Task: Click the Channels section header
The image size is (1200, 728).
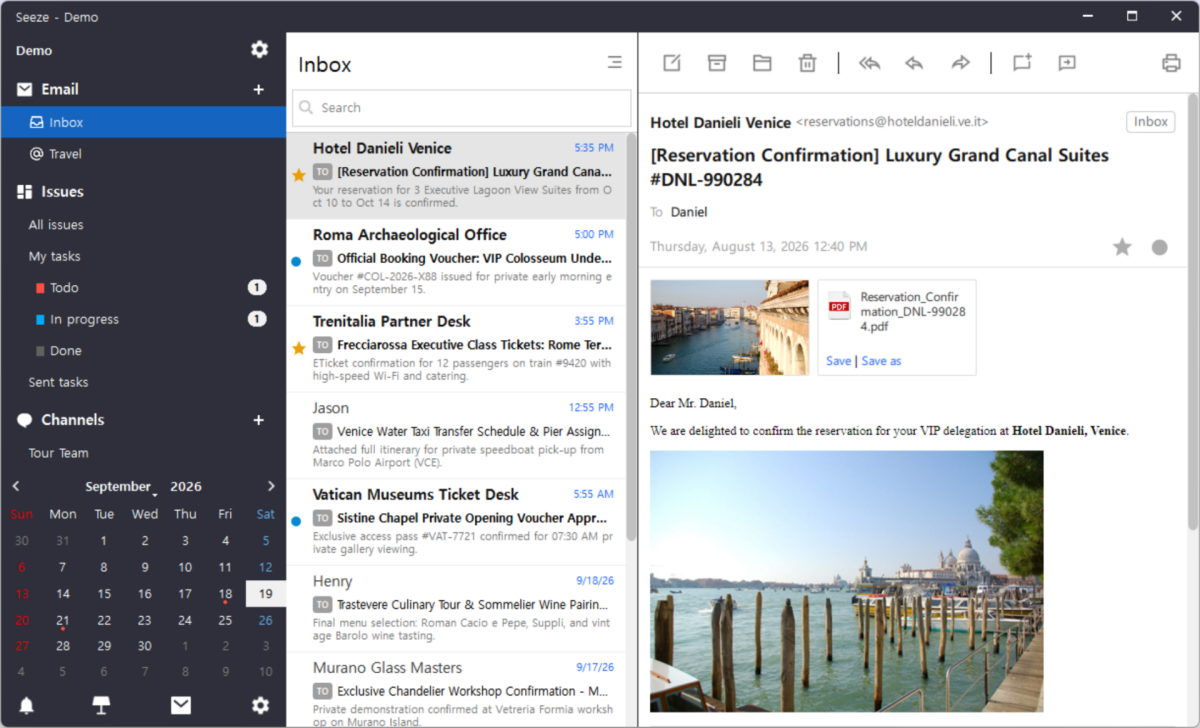Action: point(73,420)
